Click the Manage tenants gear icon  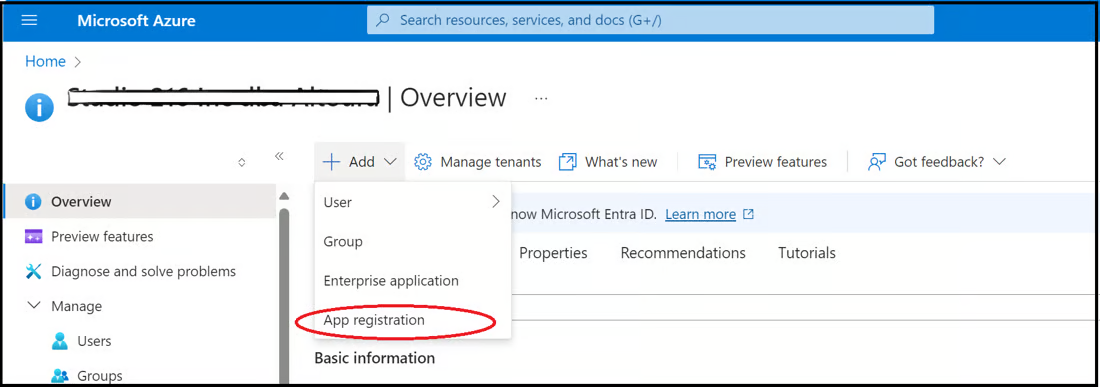click(x=422, y=162)
